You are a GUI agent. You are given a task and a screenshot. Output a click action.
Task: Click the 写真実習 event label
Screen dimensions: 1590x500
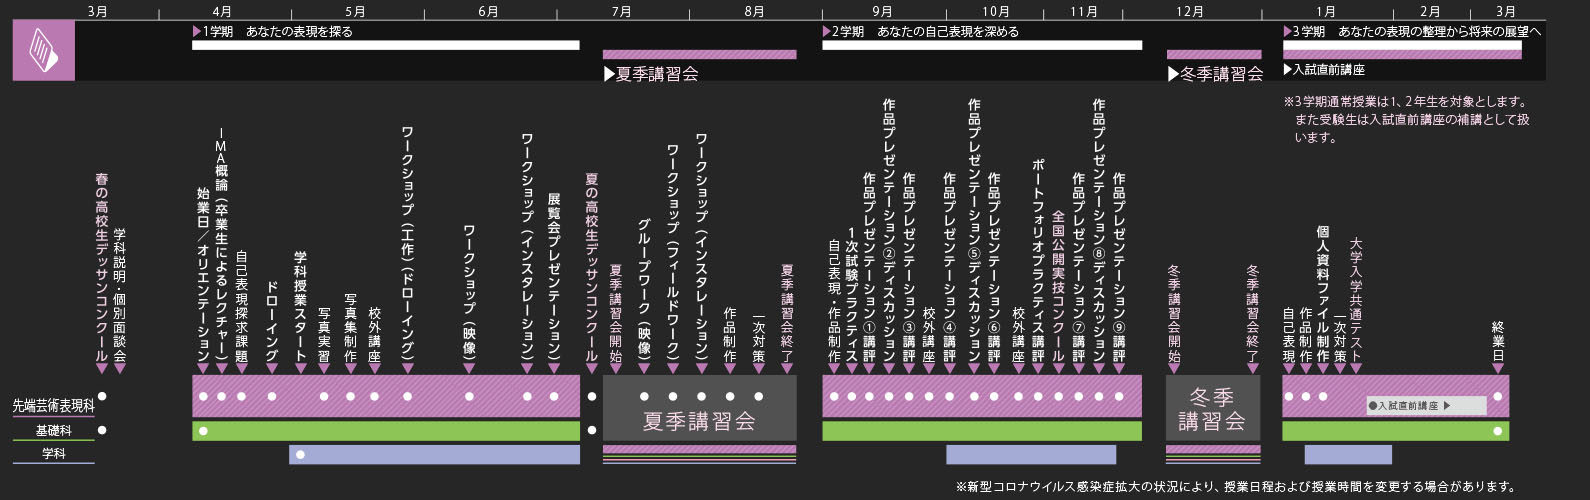[x=324, y=336]
